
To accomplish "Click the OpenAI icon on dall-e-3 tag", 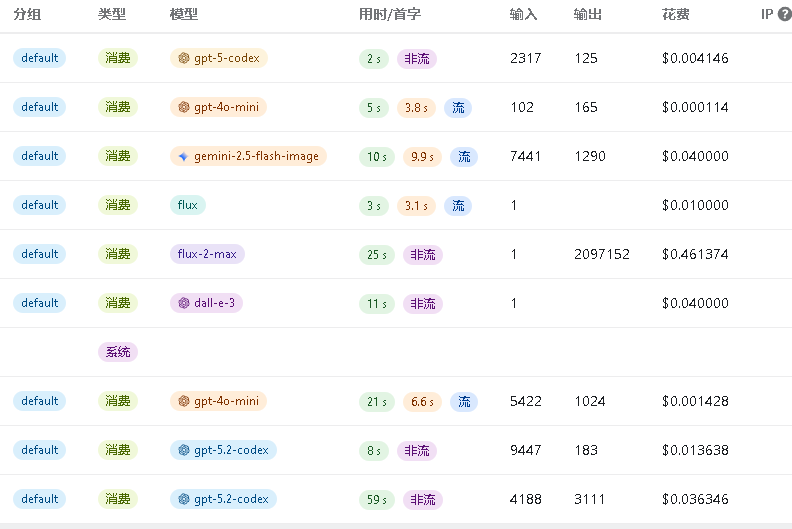I will coord(184,303).
